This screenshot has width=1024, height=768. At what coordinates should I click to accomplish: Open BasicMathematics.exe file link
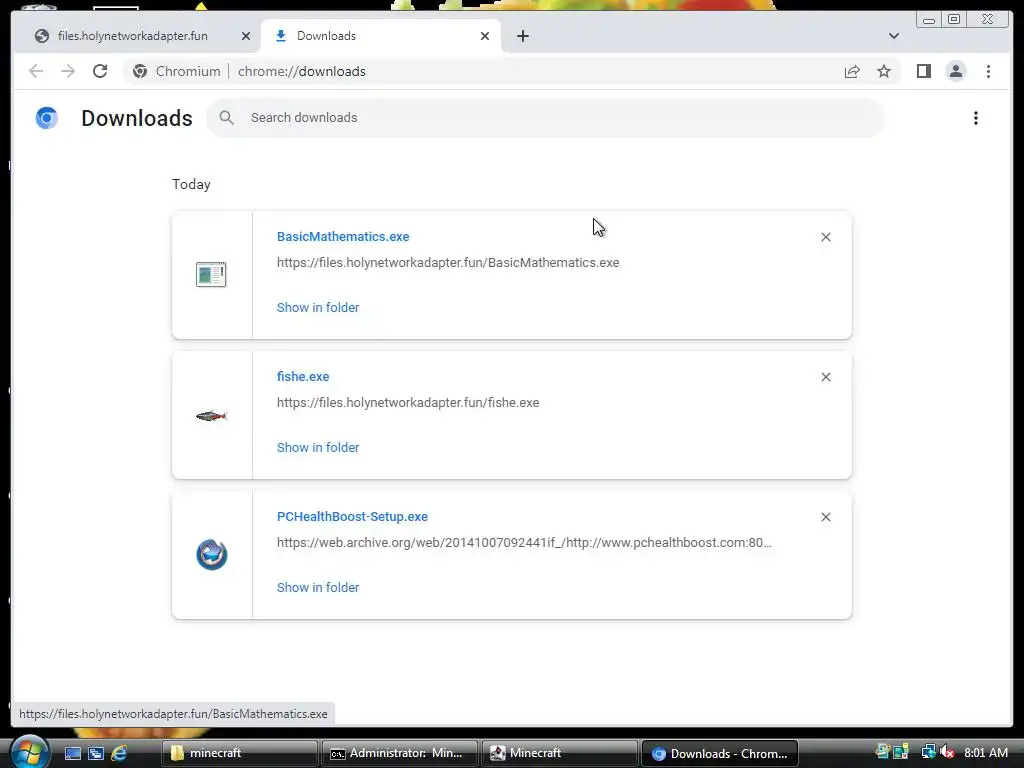(343, 236)
